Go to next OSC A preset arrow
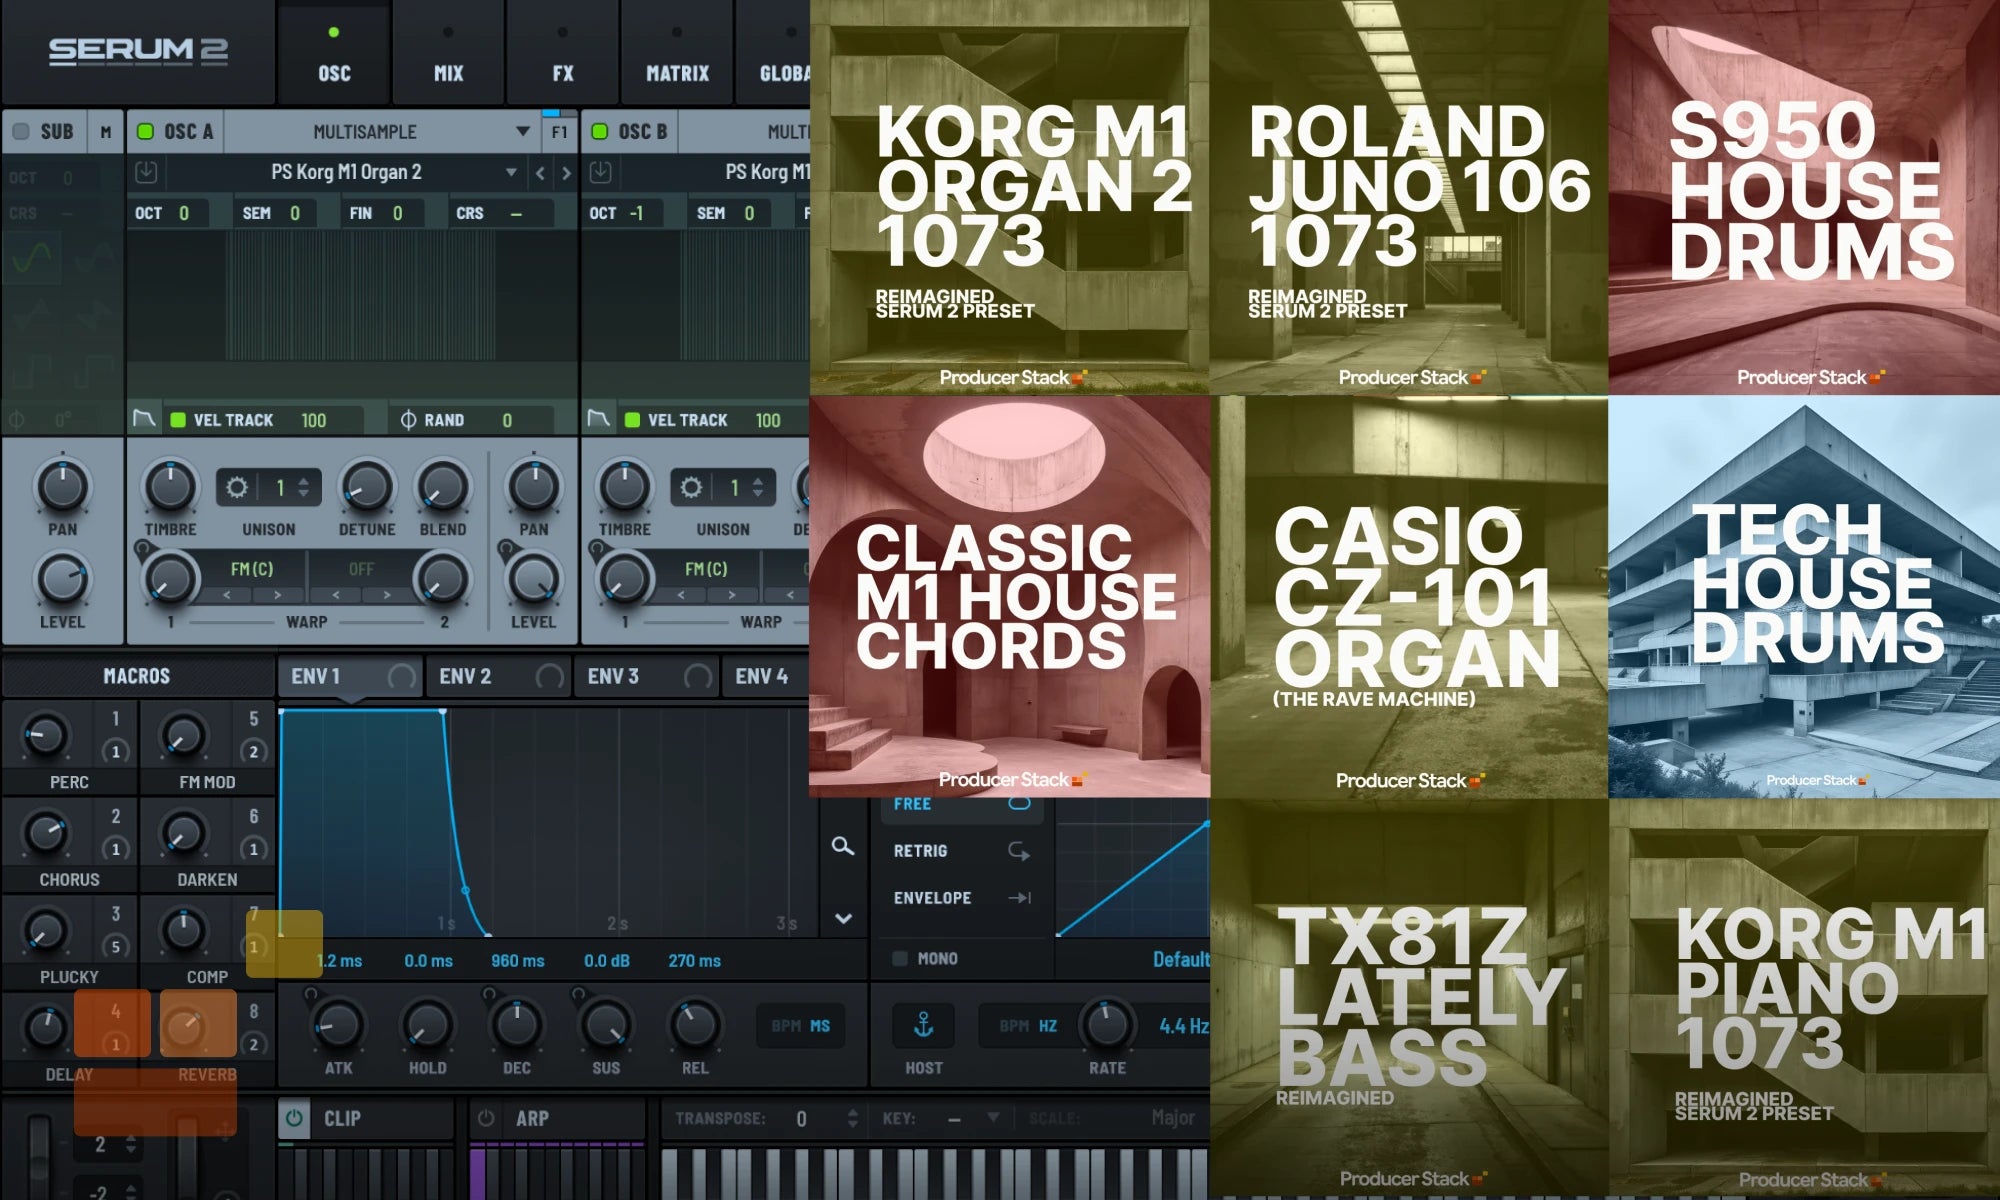The image size is (2000, 1200). (566, 173)
